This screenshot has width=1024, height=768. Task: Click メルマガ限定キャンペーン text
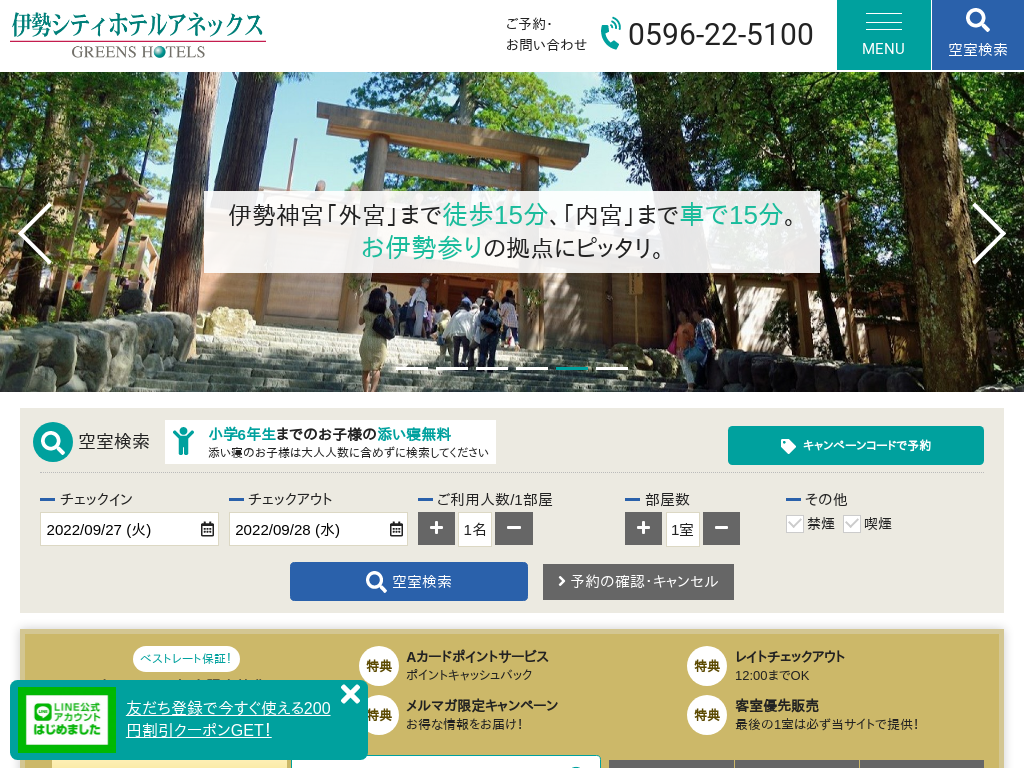point(482,705)
